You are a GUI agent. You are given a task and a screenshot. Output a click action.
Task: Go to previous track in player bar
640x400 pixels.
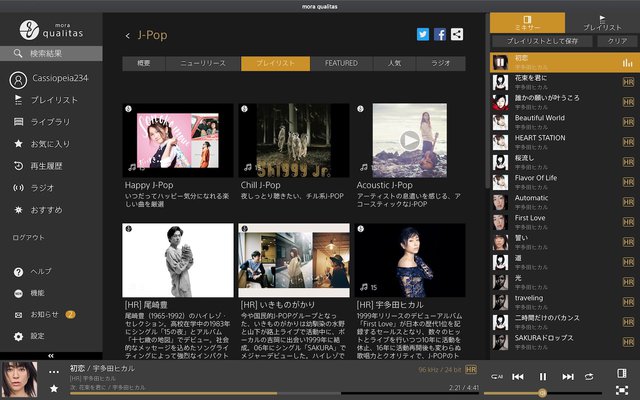click(518, 376)
